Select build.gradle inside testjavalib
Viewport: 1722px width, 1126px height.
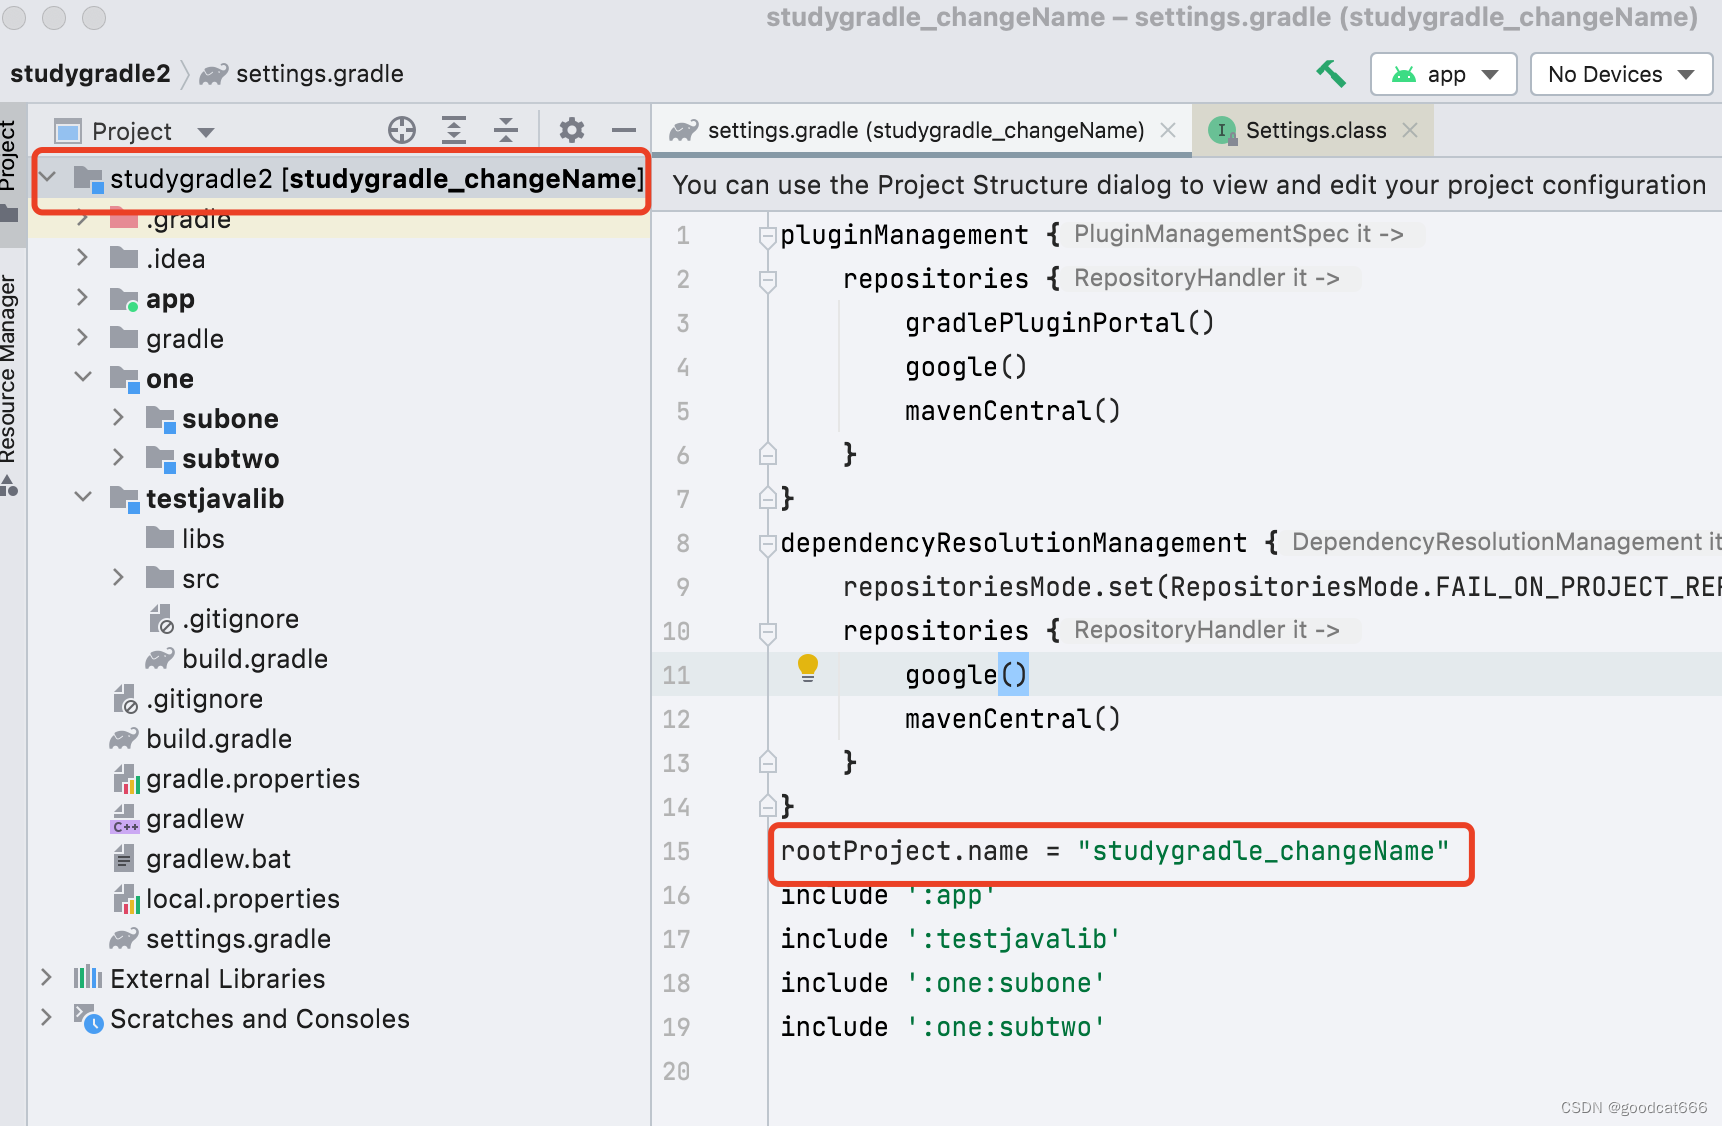(237, 659)
